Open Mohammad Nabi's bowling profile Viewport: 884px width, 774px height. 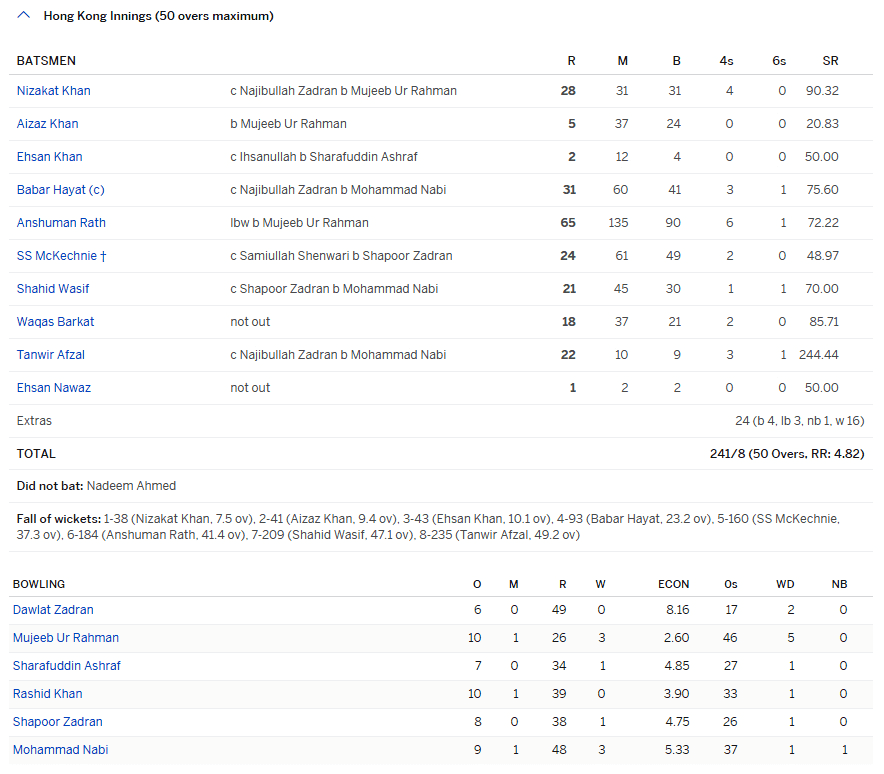60,750
